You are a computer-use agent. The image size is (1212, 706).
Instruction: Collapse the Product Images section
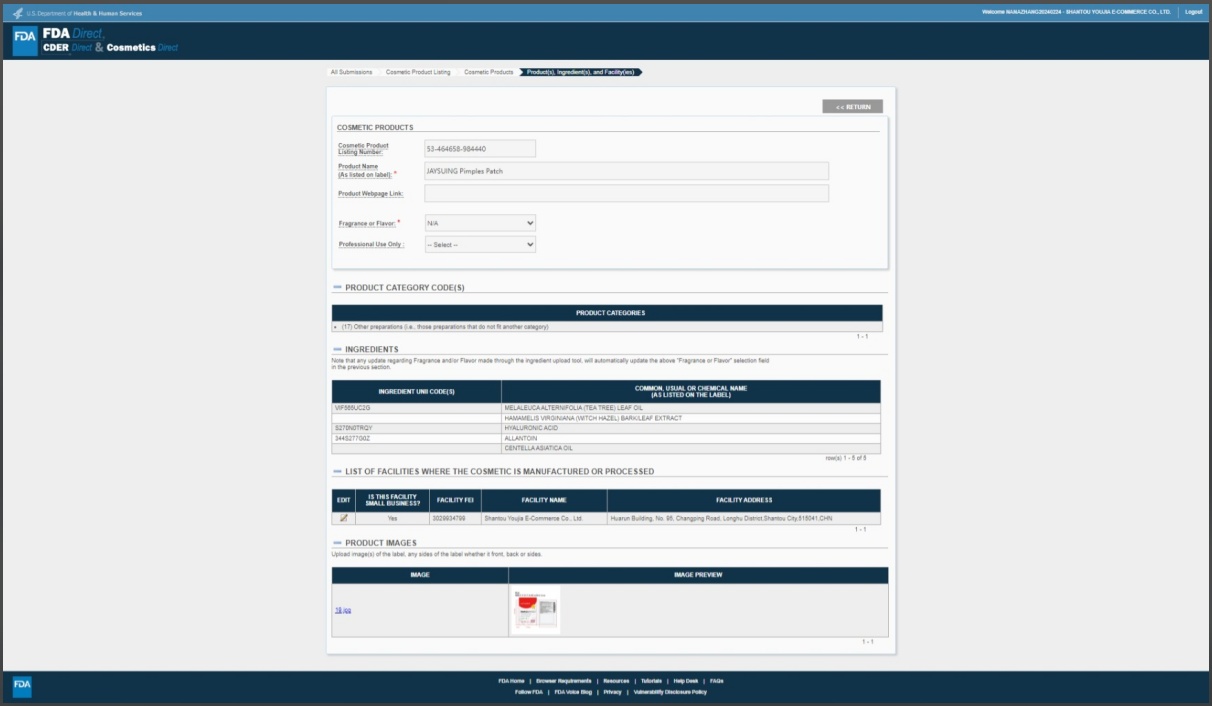point(337,544)
